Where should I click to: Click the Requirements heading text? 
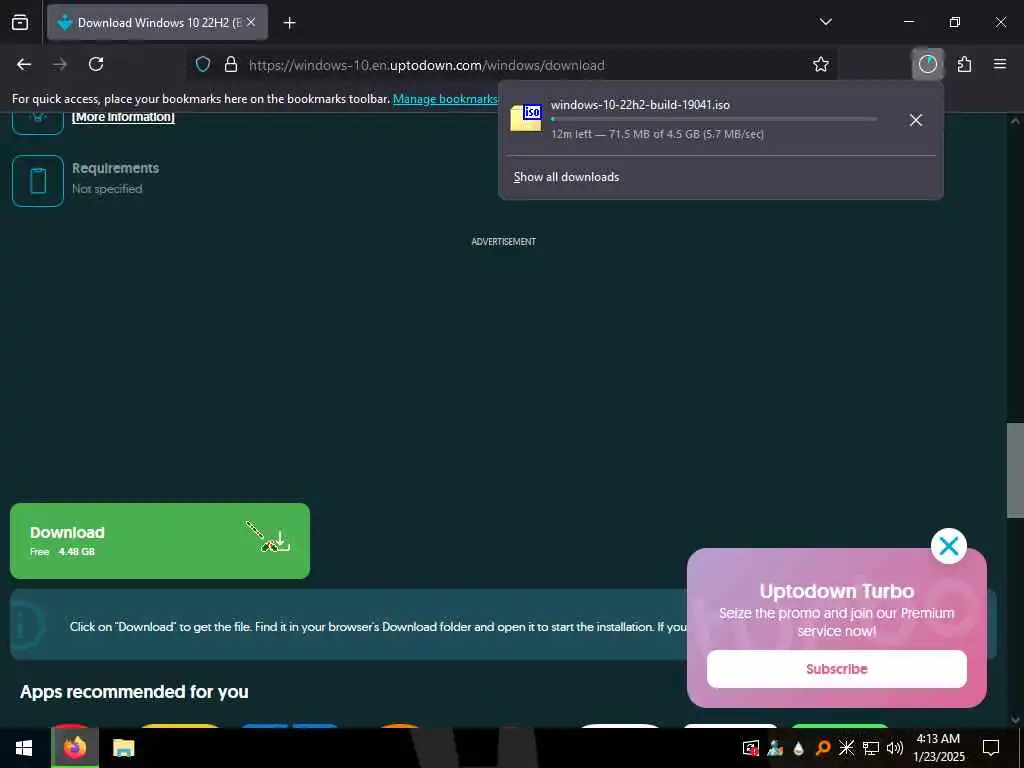point(115,168)
